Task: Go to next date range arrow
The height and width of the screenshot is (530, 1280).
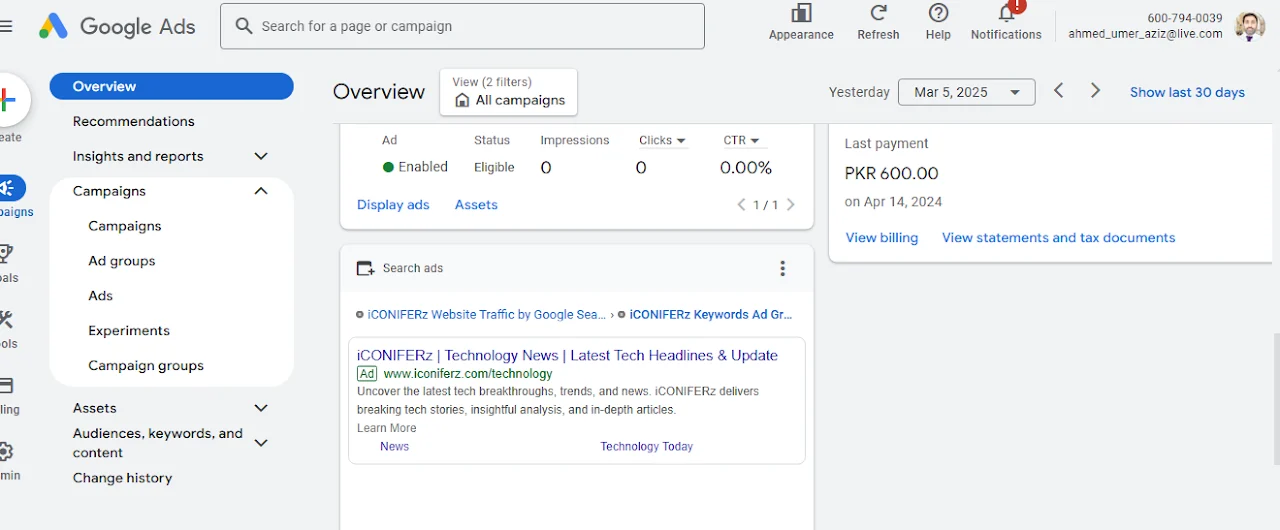Action: tap(1095, 91)
